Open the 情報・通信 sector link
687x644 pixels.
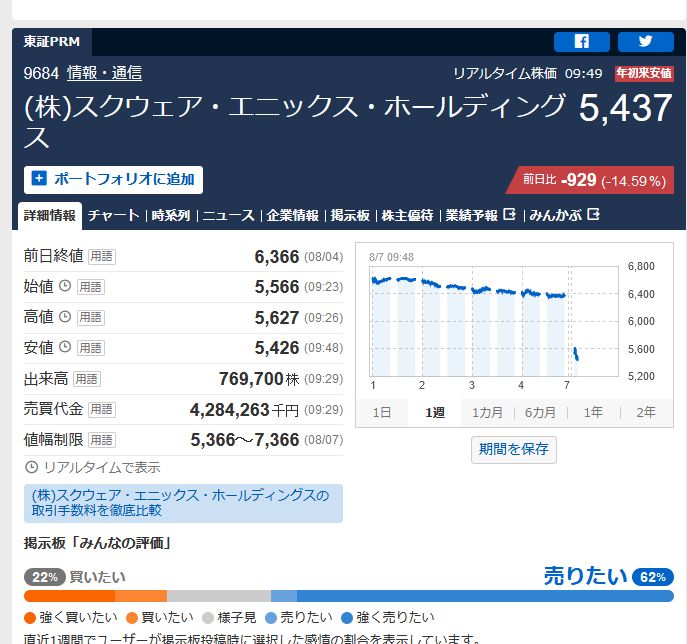point(104,73)
